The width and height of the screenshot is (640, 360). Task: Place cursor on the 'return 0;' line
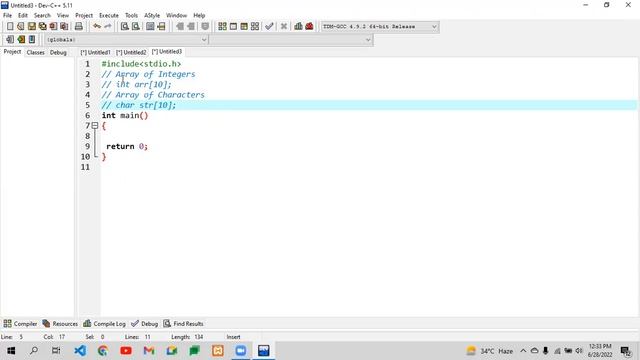(127, 147)
